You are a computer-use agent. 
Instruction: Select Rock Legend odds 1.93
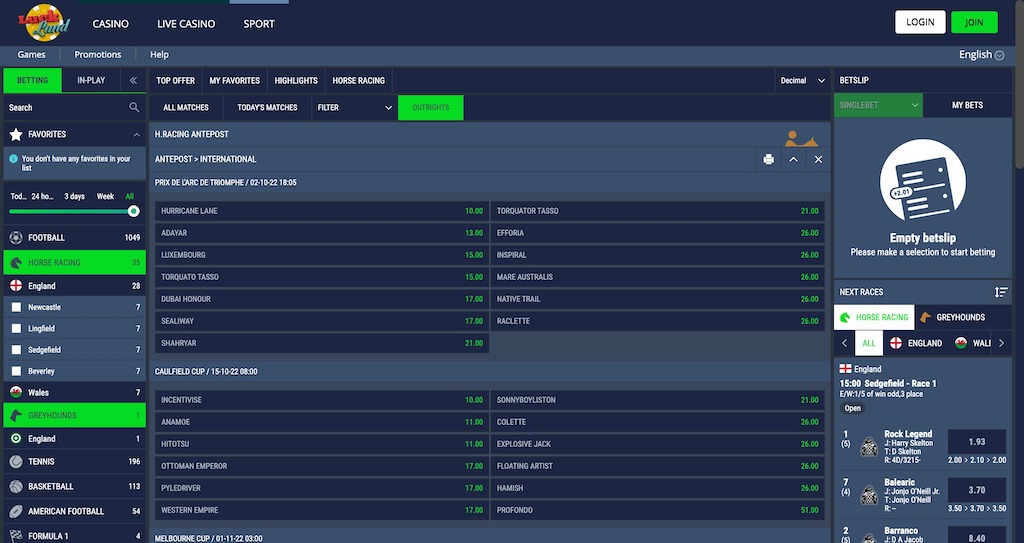[976, 442]
